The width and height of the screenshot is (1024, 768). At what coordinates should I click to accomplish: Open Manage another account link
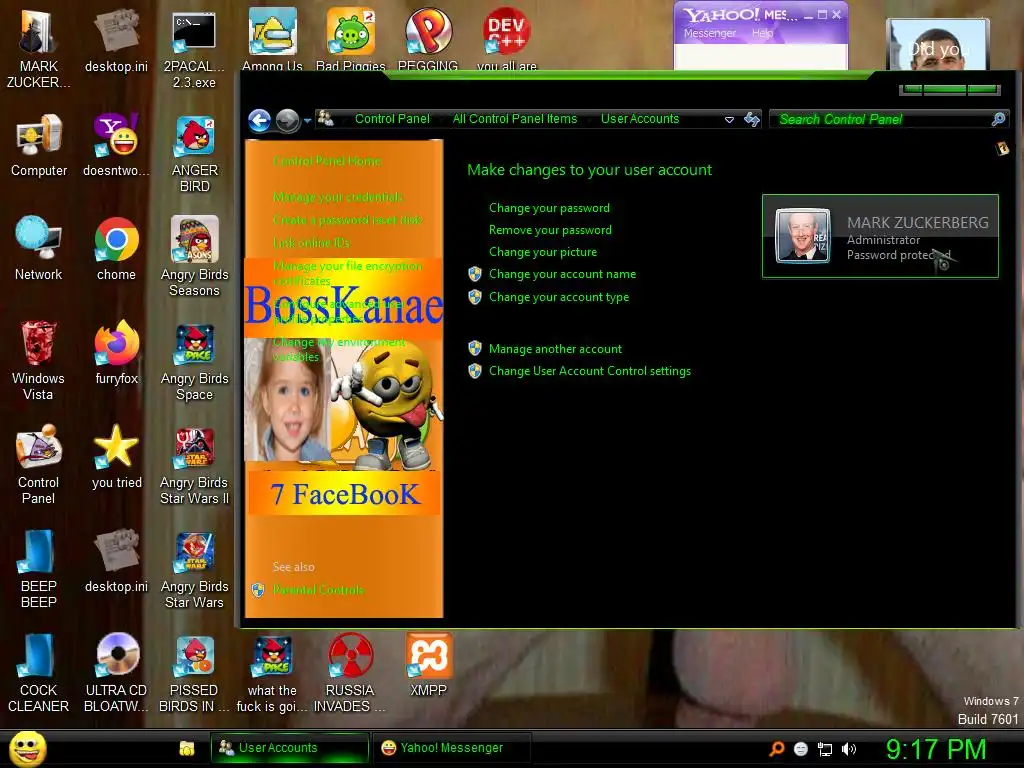point(555,349)
